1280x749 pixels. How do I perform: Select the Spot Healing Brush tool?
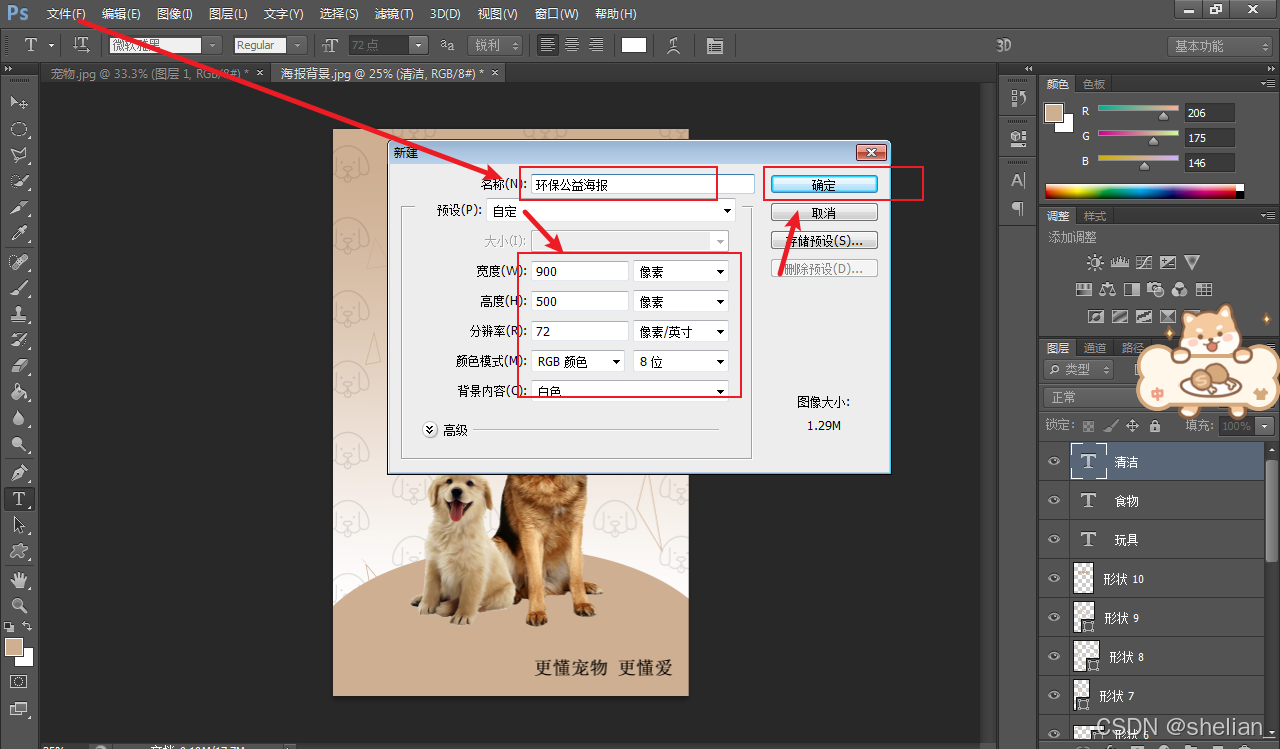pyautogui.click(x=19, y=261)
